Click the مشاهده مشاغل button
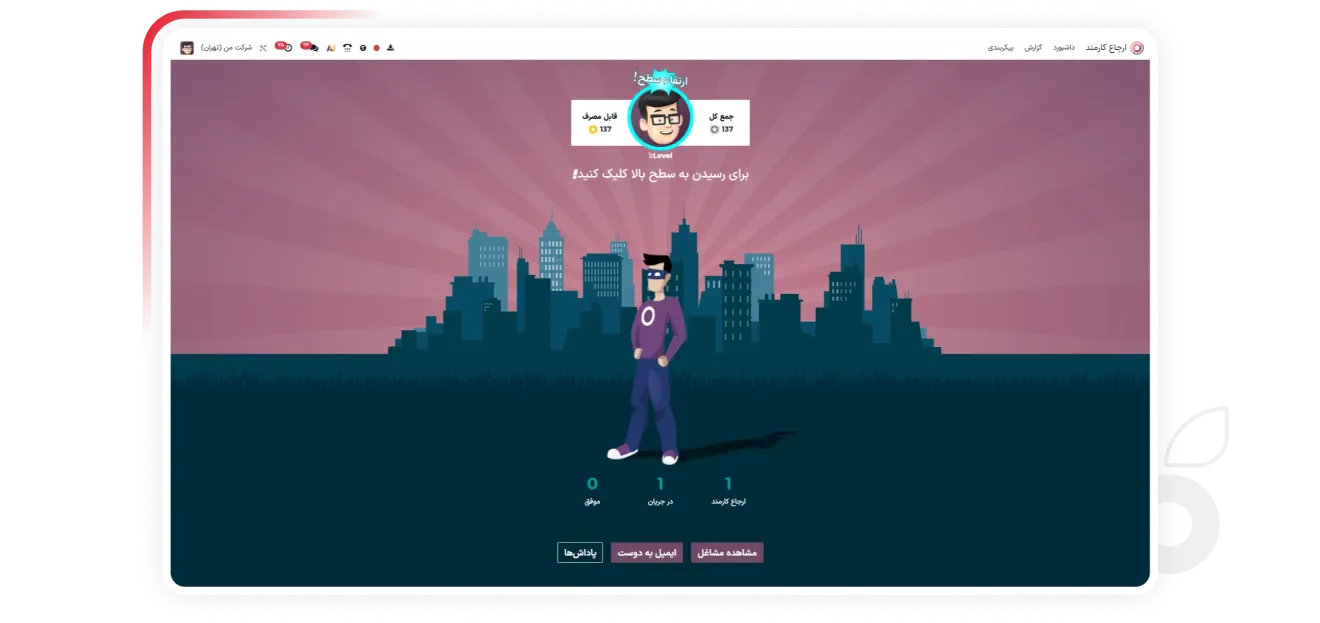Viewport: 1320px width, 623px height. (x=727, y=553)
